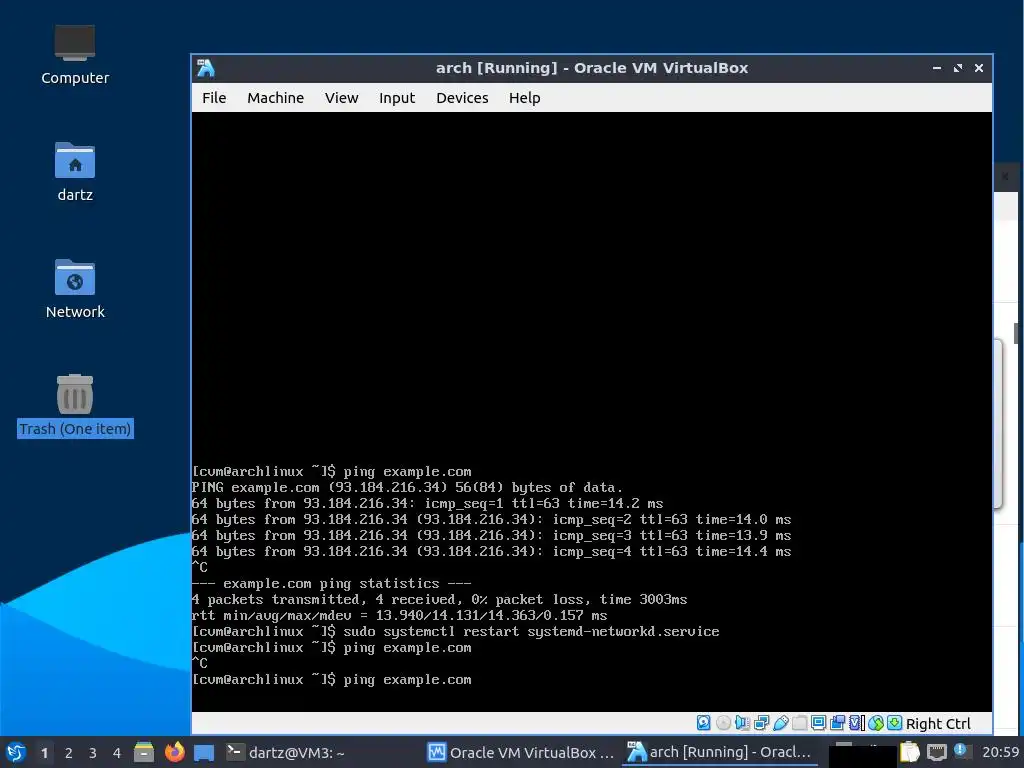Viewport: 1024px width, 768px height.
Task: Click the scrollbar of the window behind VirtualBox
Action: coord(1016,333)
